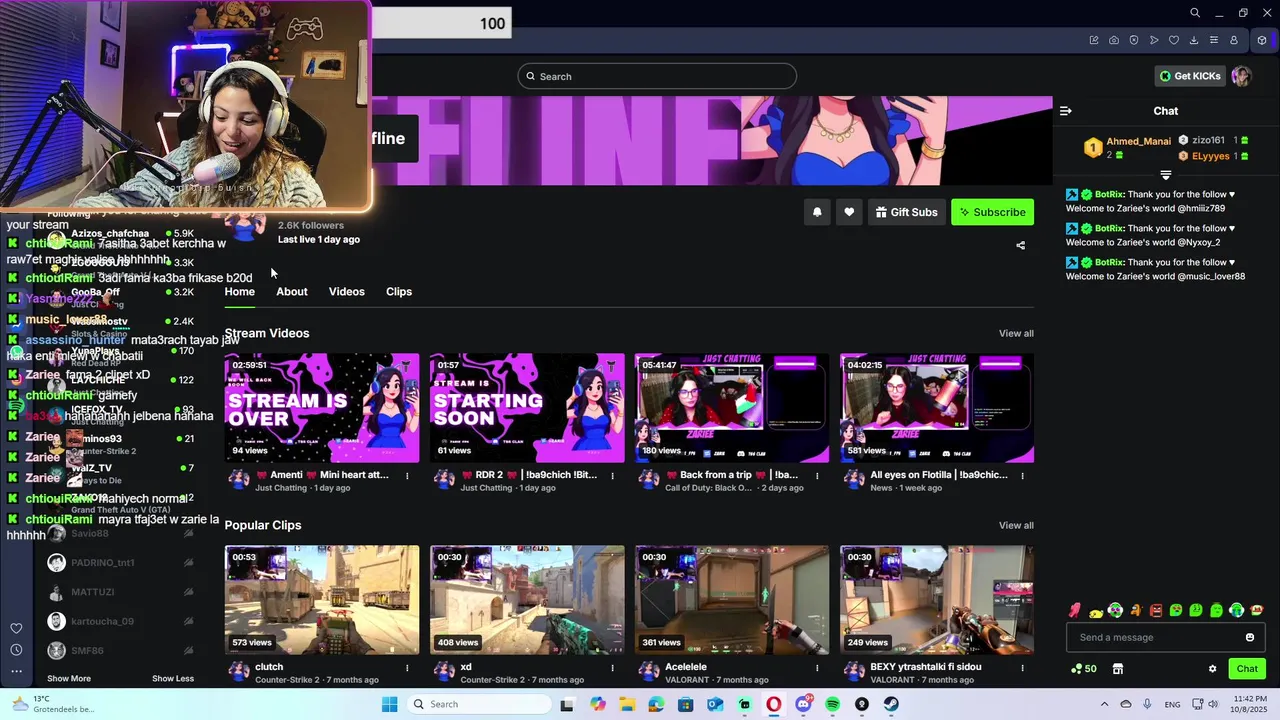Open the Stream Is Over video thumbnail
The width and height of the screenshot is (1280, 720).
click(x=322, y=408)
